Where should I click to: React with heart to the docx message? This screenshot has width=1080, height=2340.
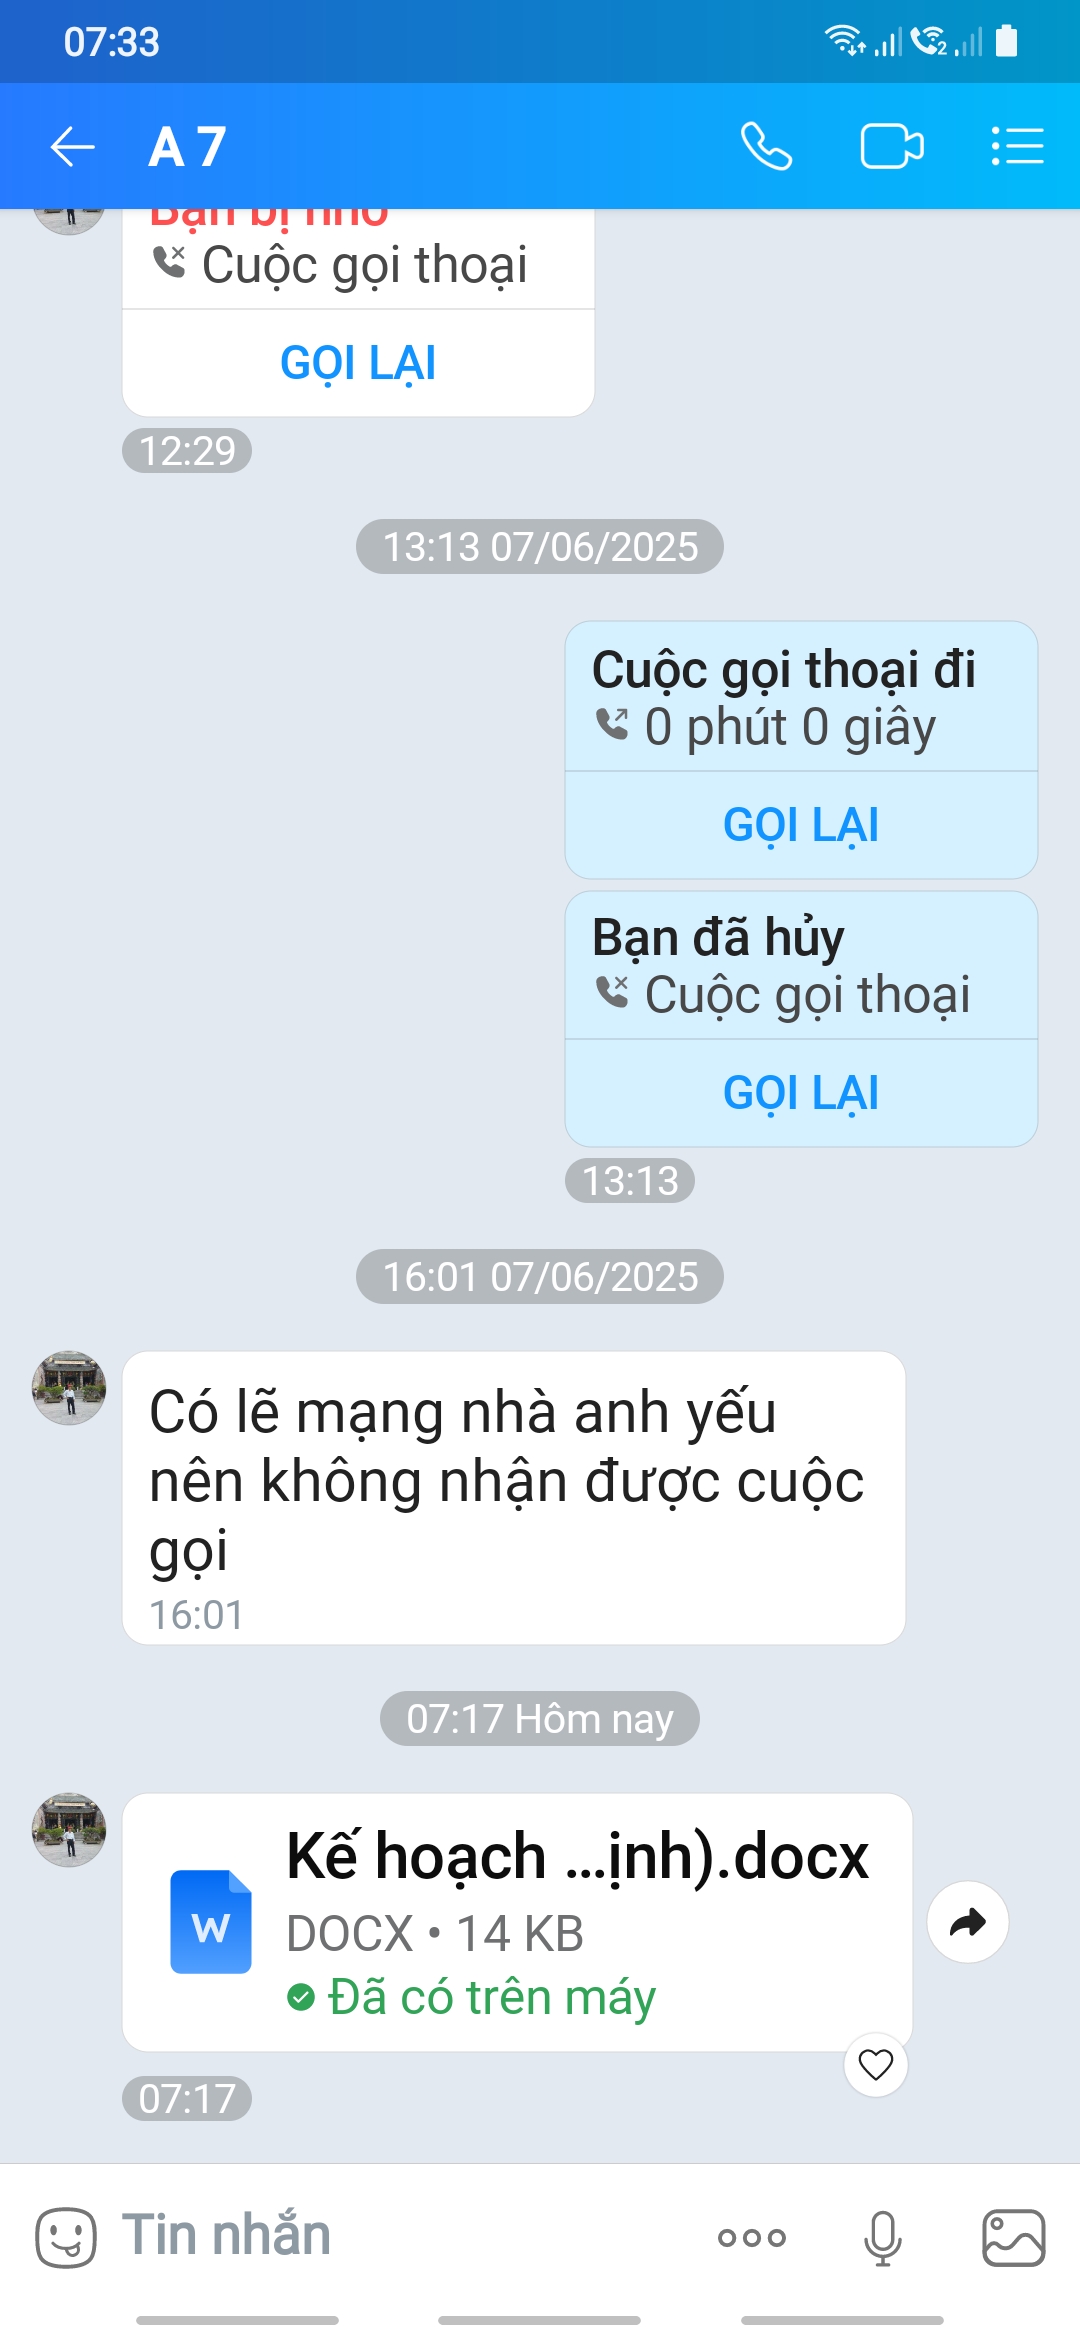tap(876, 2064)
